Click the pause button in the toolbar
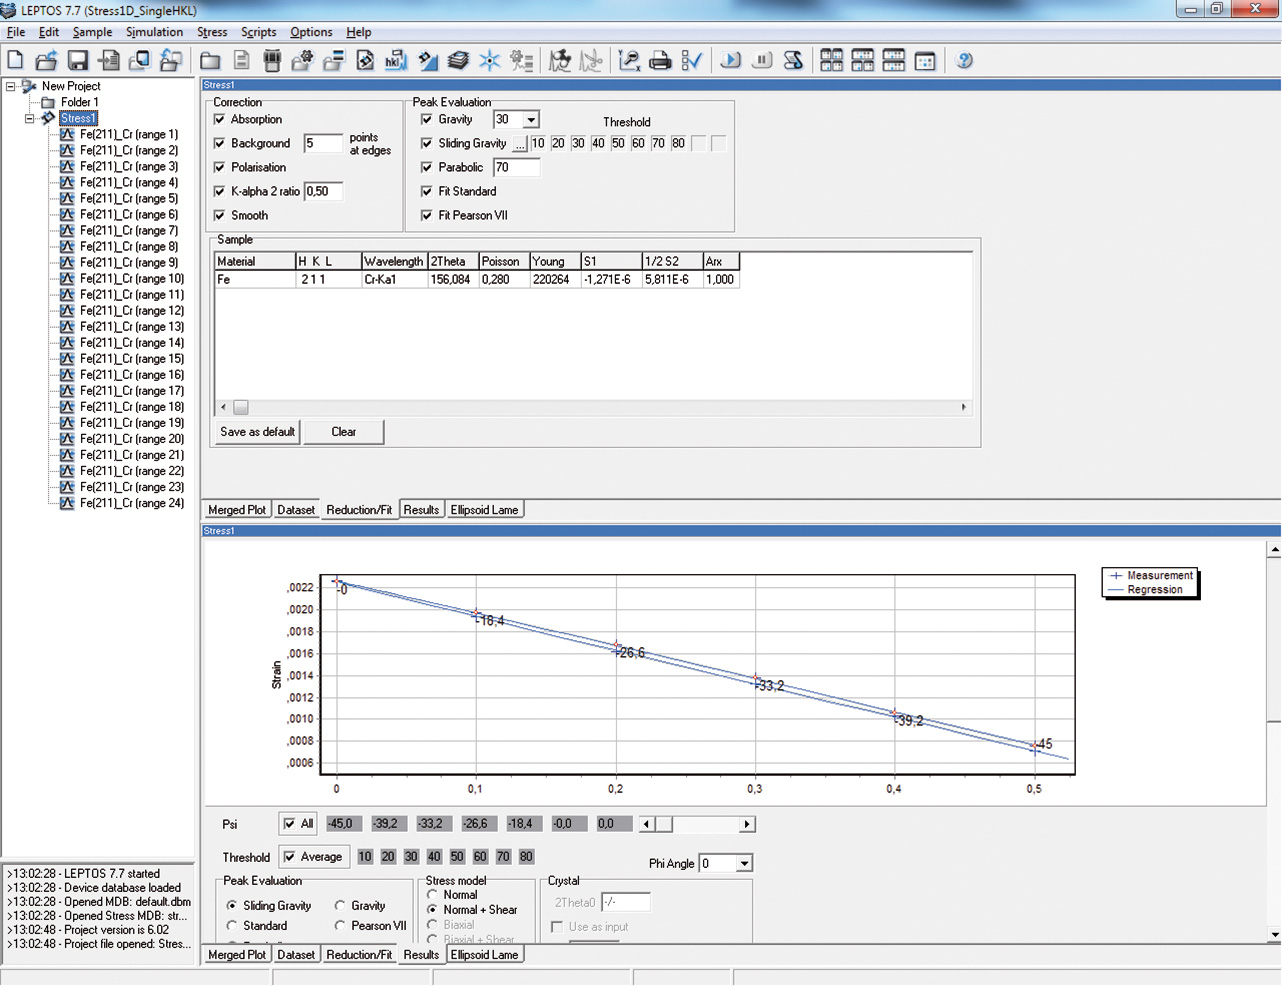Image resolution: width=1282 pixels, height=986 pixels. (762, 61)
